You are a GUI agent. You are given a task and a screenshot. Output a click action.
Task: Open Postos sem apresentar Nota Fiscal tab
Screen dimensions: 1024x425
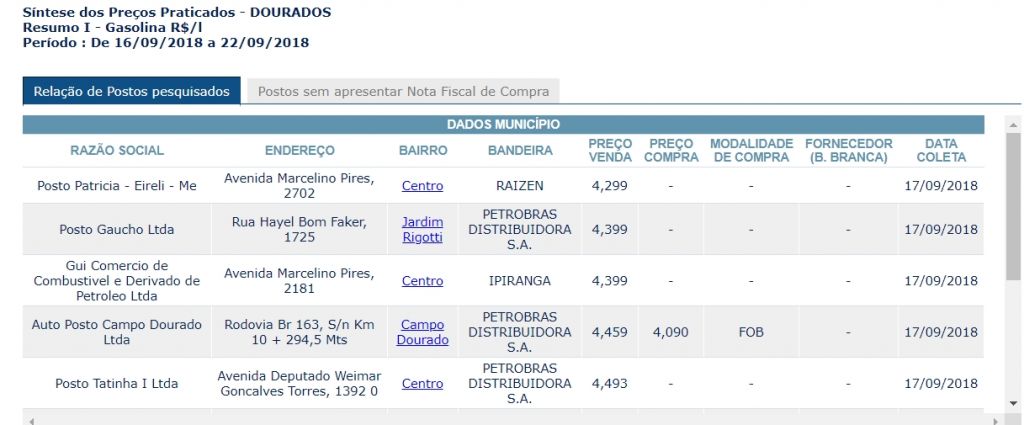point(403,91)
